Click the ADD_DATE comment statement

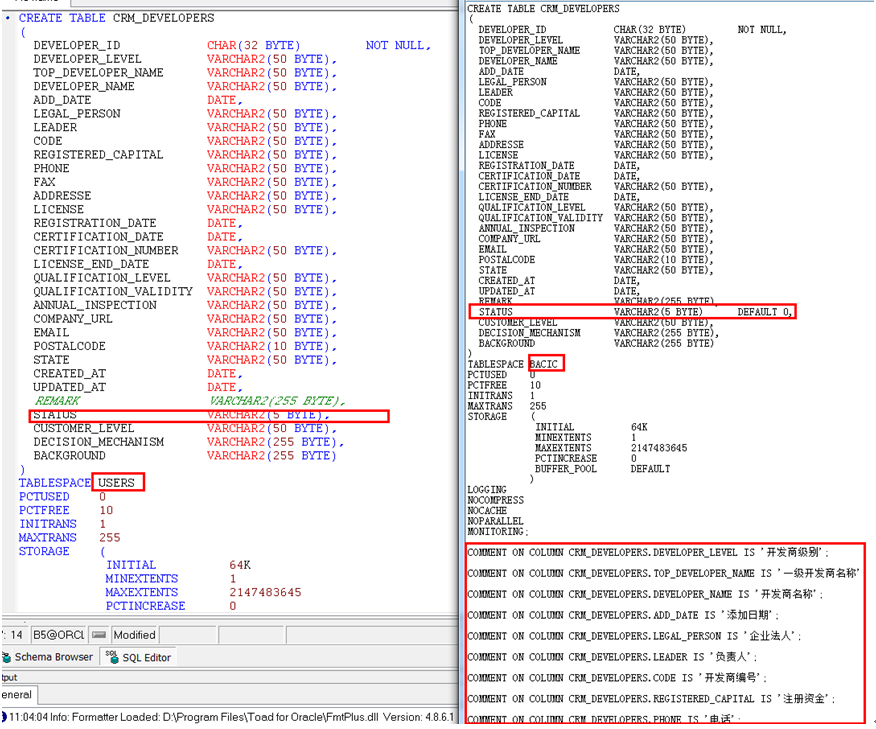tap(623, 615)
